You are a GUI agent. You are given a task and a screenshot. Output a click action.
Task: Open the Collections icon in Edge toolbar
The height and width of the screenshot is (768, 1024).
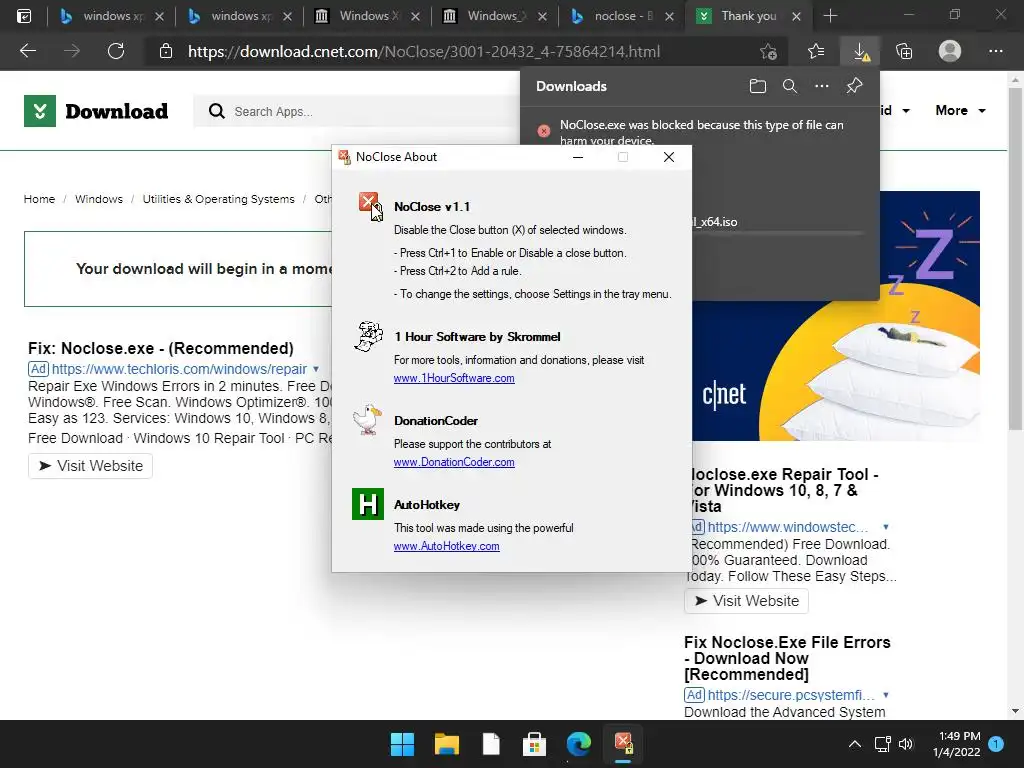[x=904, y=51]
